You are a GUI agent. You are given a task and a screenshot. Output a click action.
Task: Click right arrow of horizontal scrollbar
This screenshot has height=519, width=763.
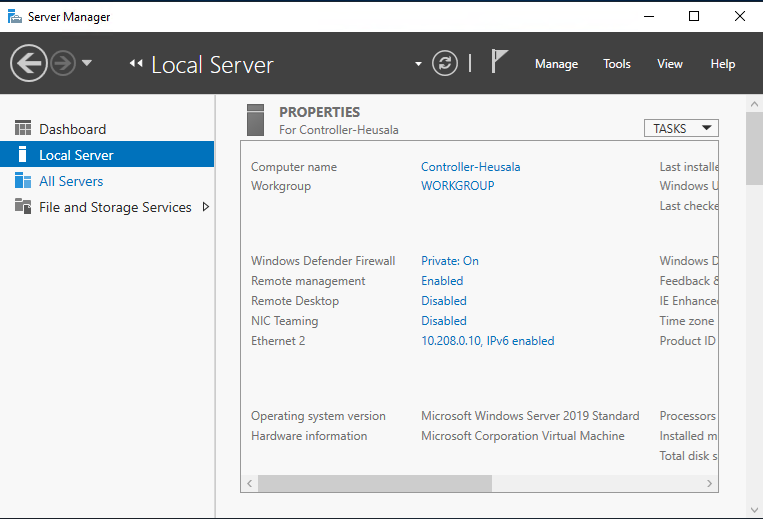709,483
